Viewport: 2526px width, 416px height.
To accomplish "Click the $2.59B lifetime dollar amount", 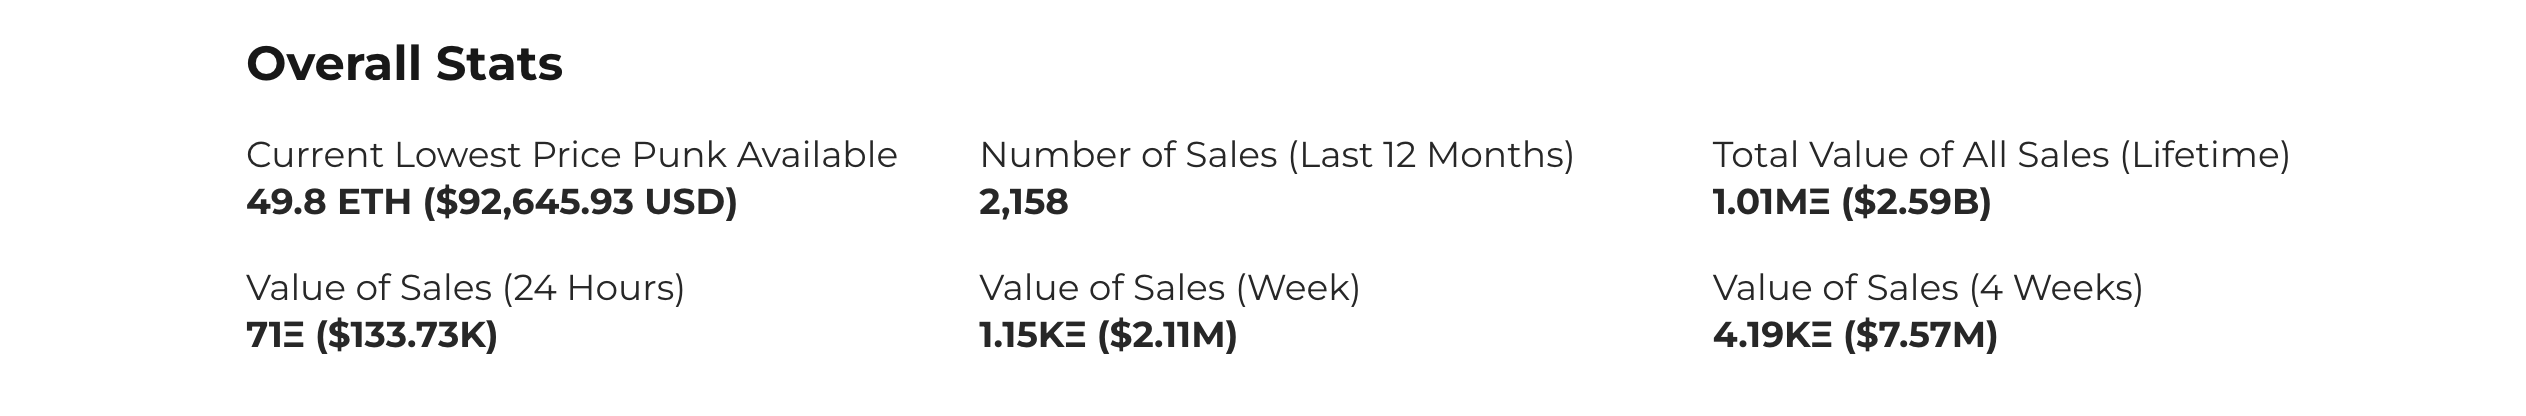I will [x=1916, y=202].
